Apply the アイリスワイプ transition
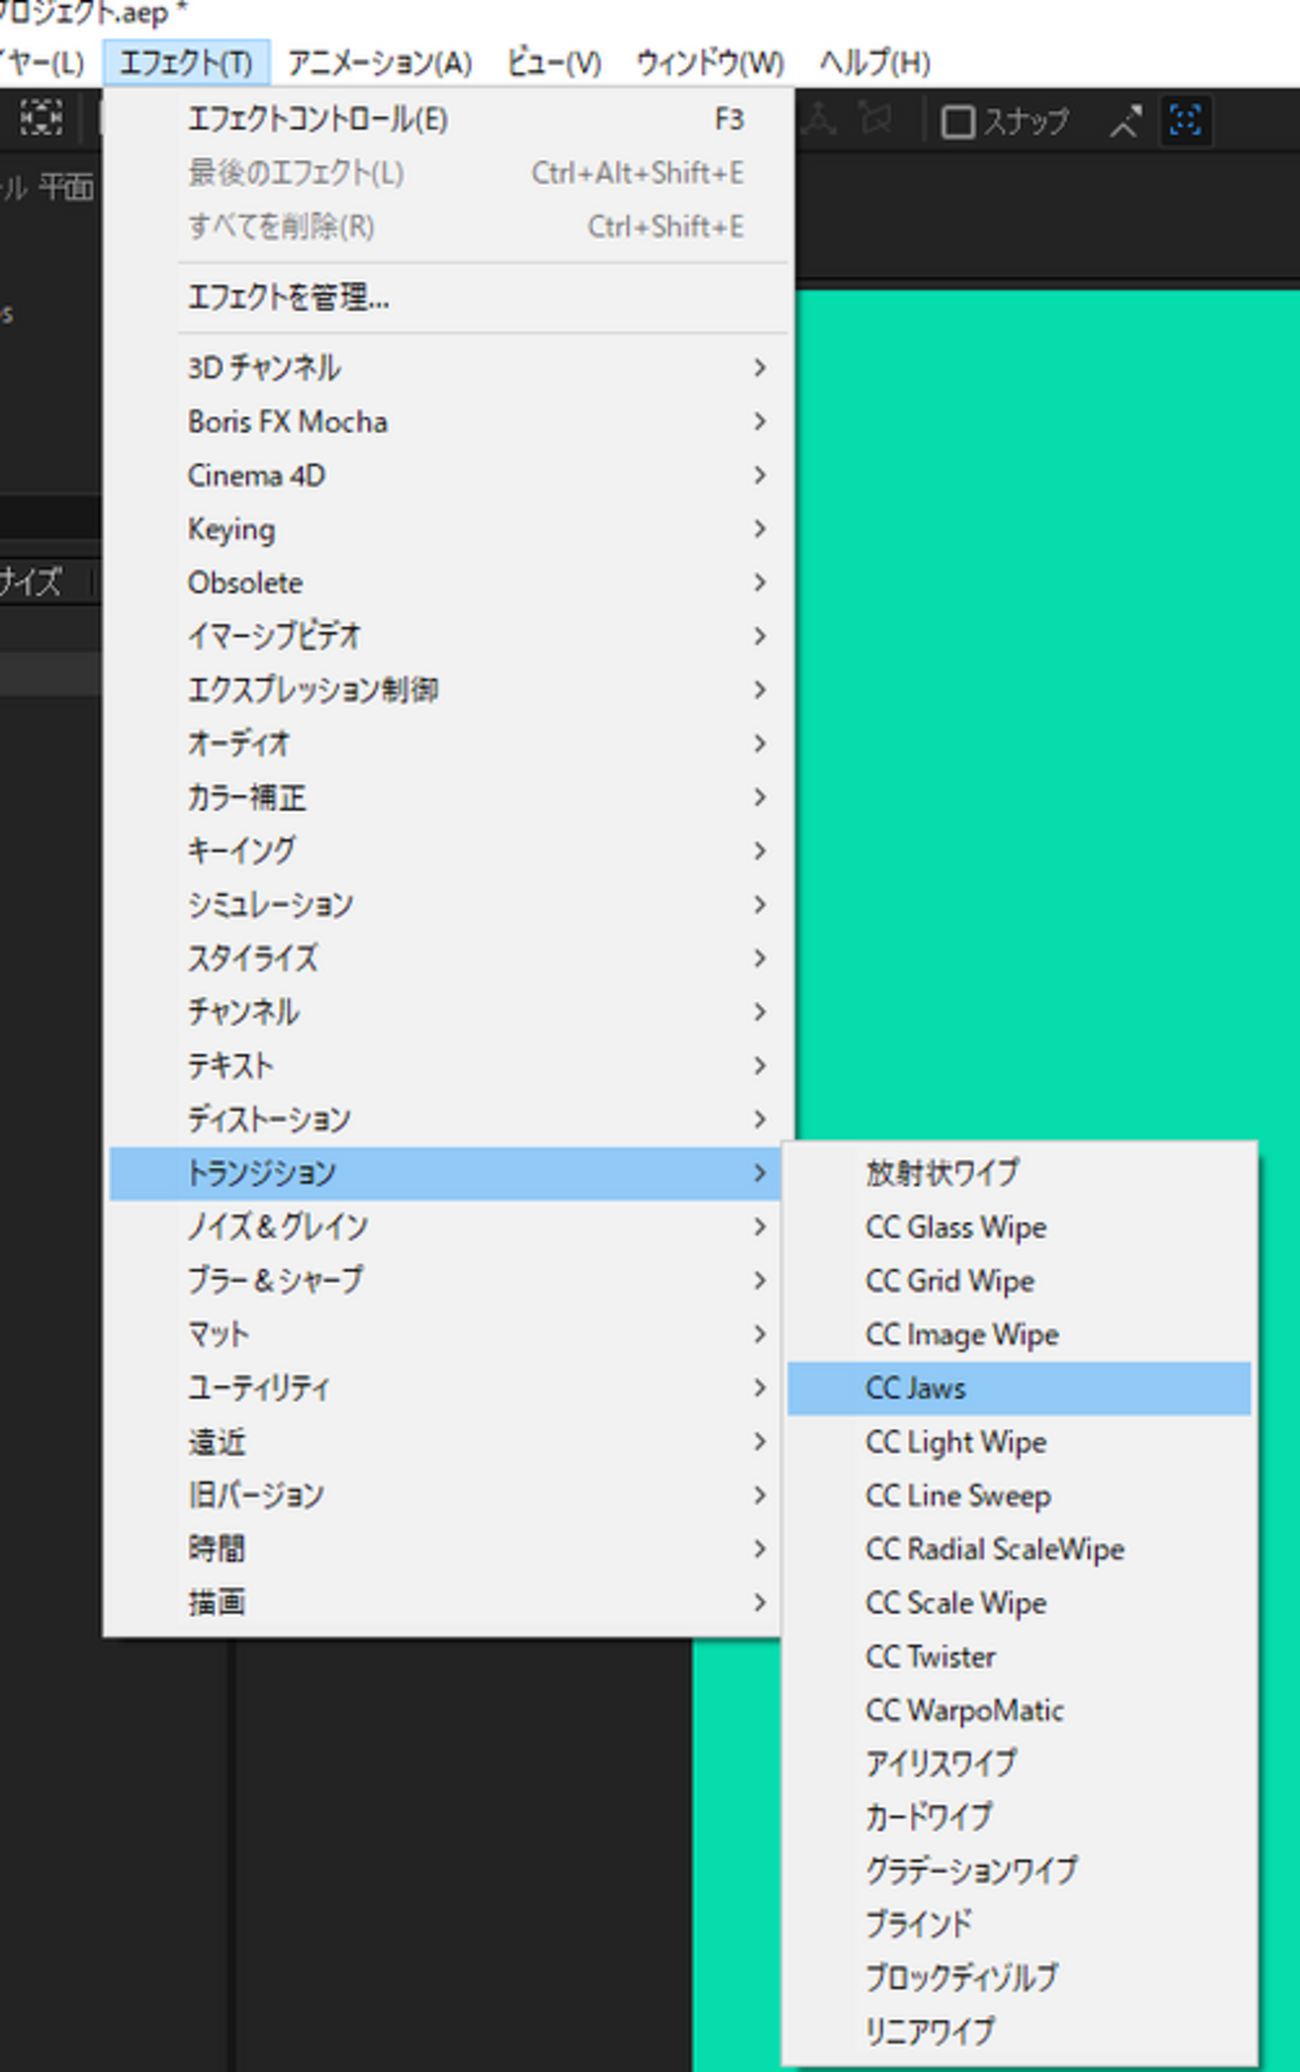The image size is (1300, 2072). (1019, 1763)
